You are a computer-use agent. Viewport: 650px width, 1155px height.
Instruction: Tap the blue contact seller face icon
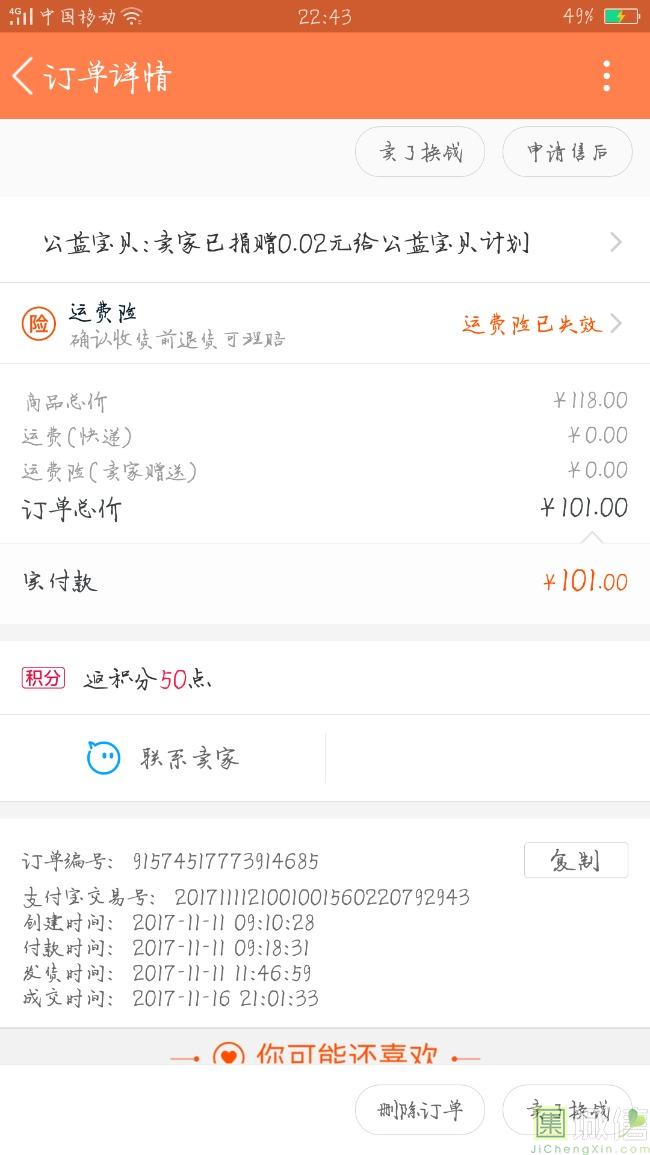tap(103, 758)
